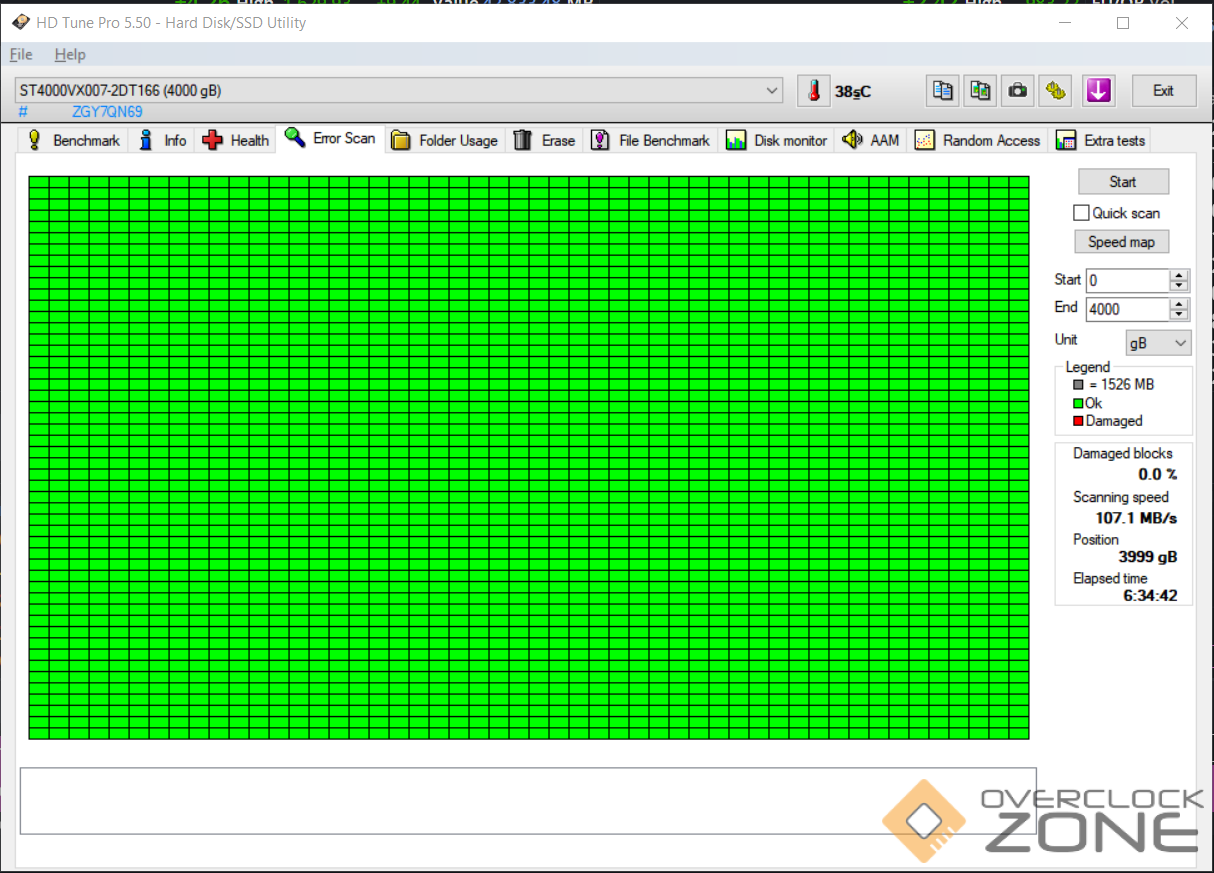The width and height of the screenshot is (1214, 873).
Task: Click the Speed map button
Action: [x=1121, y=242]
